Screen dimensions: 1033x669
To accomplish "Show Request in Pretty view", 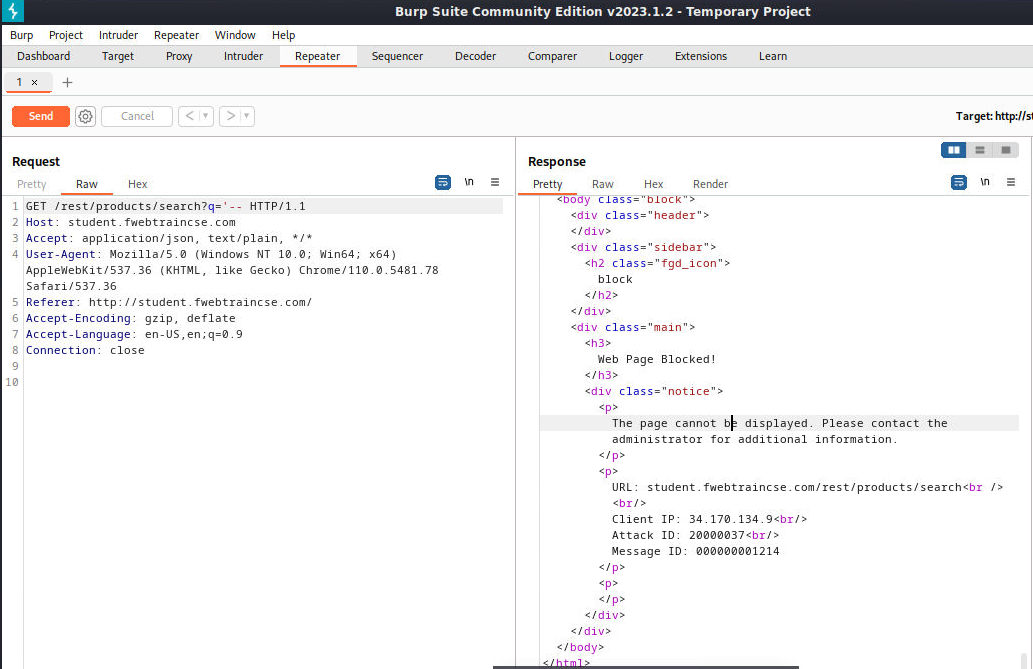I will click(32, 184).
